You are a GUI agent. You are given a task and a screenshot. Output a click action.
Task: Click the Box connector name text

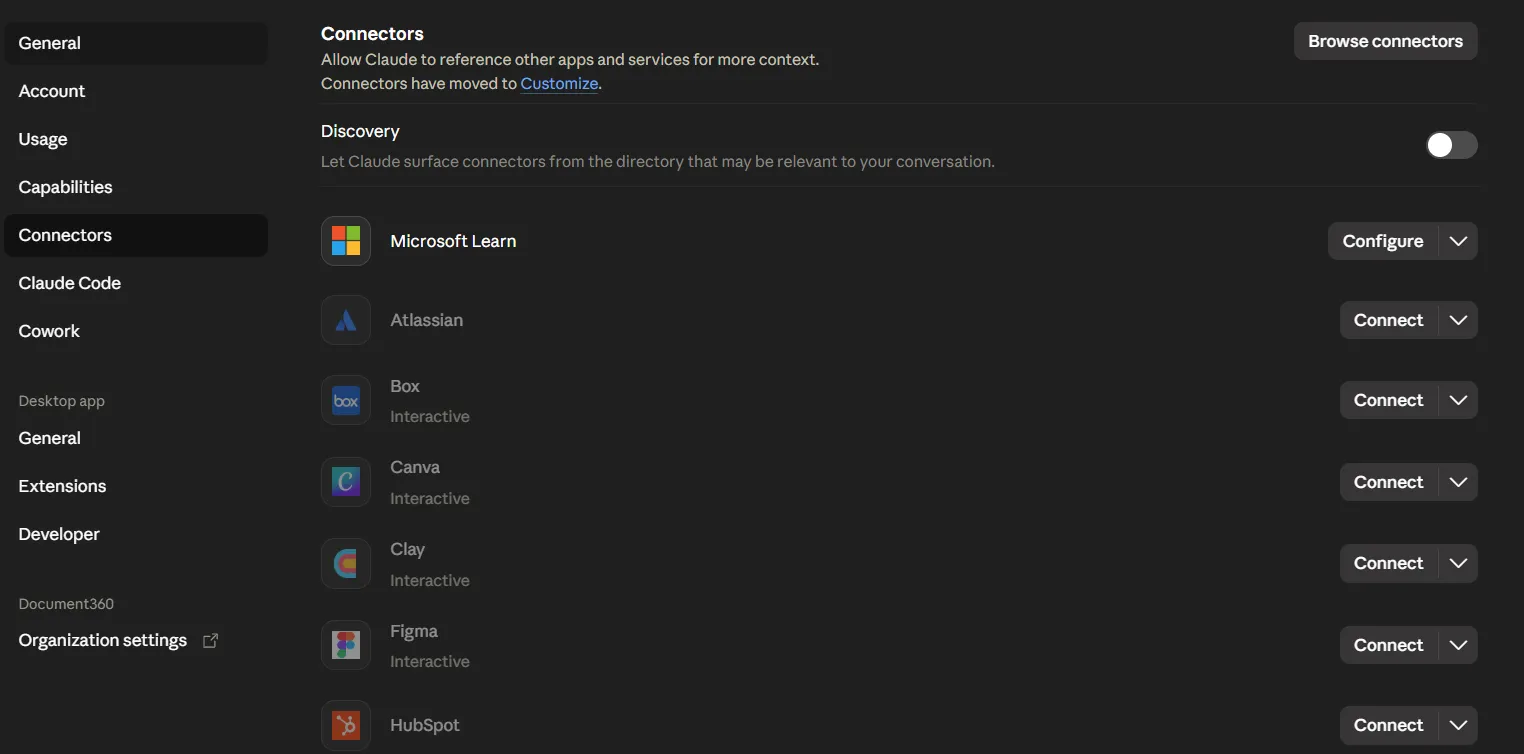click(x=405, y=386)
